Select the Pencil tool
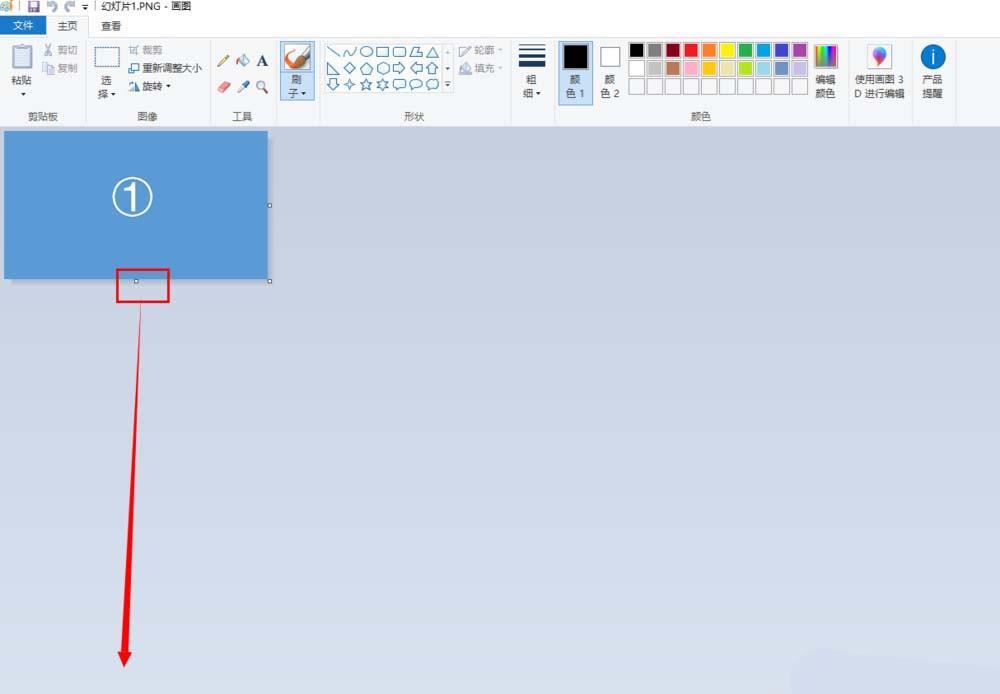The width and height of the screenshot is (1000, 694). 224,60
